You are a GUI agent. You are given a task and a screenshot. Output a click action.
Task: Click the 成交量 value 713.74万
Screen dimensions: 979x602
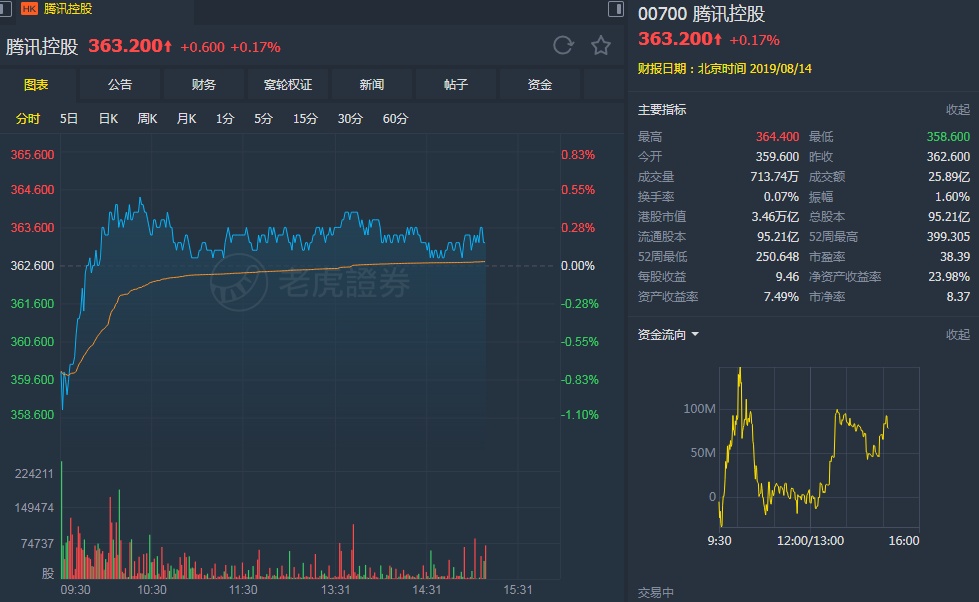click(x=774, y=177)
